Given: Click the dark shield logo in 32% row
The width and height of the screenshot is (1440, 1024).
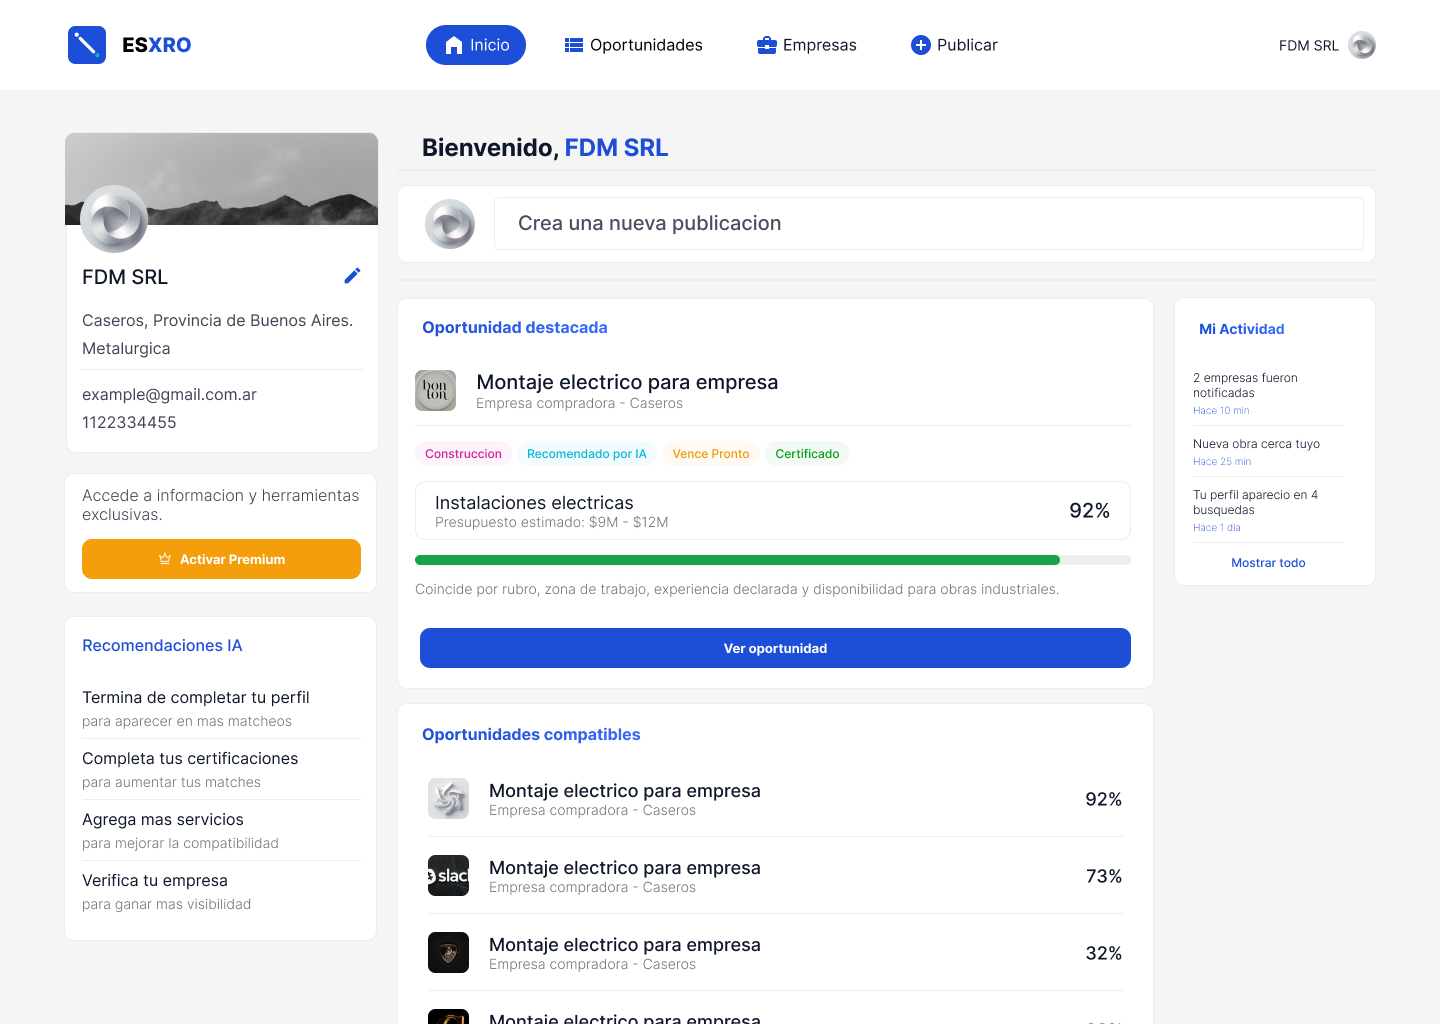Looking at the screenshot, I should point(448,953).
